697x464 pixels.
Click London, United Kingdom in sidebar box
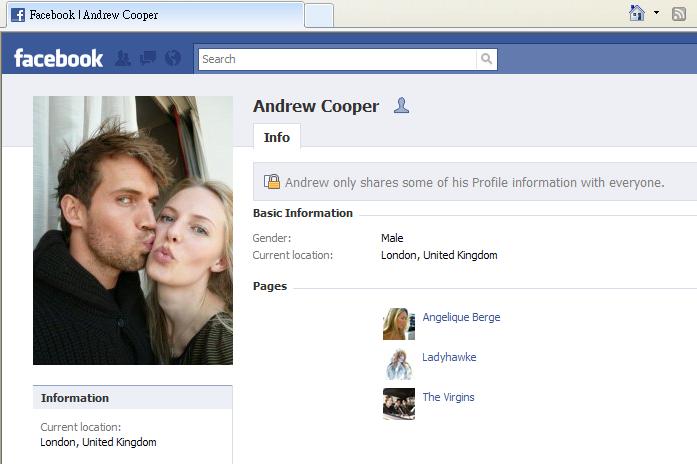pyautogui.click(x=98, y=442)
